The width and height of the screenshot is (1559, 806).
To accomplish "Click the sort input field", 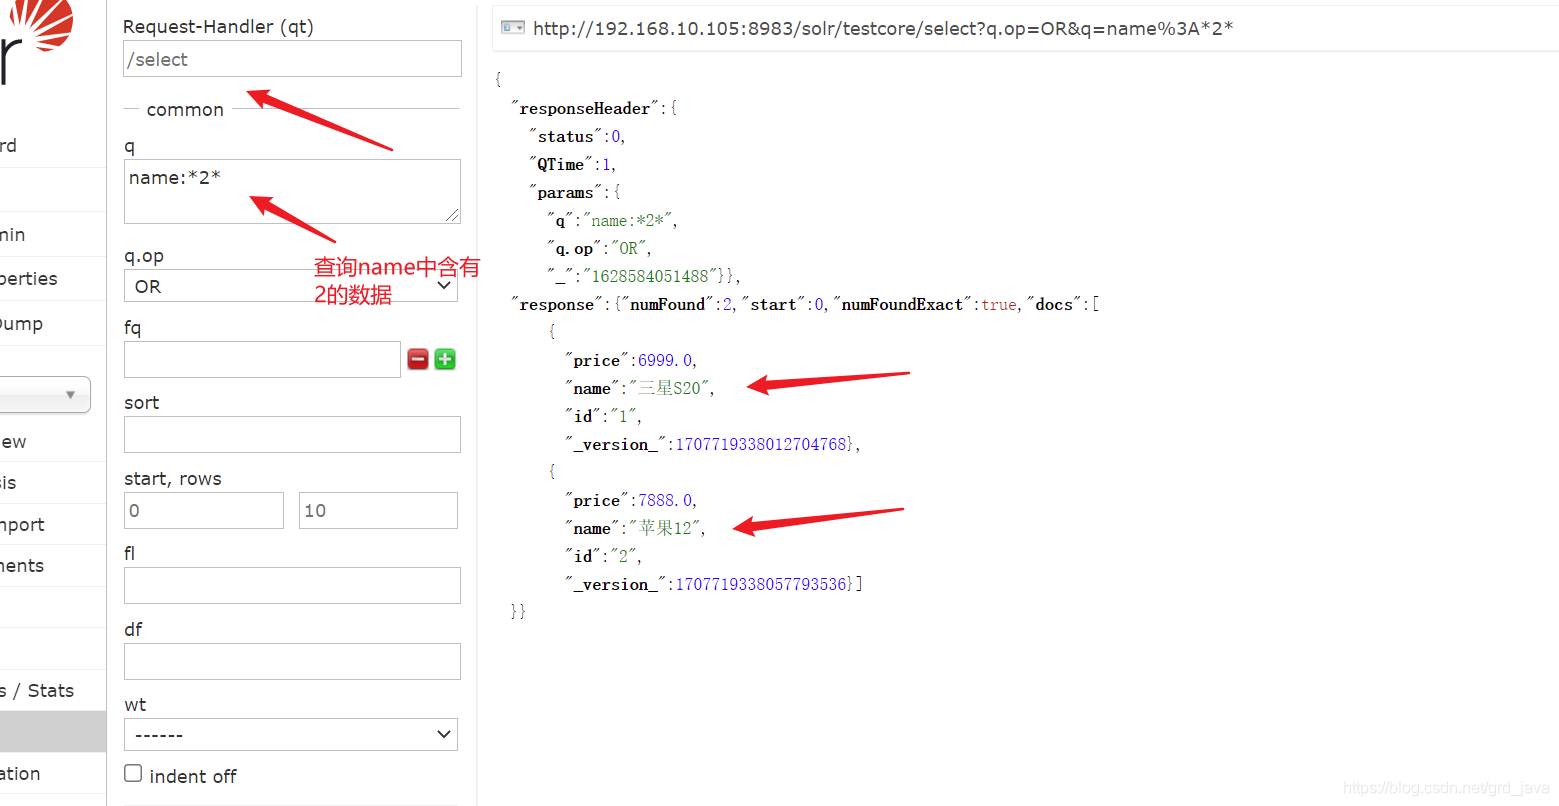I will coord(292,435).
